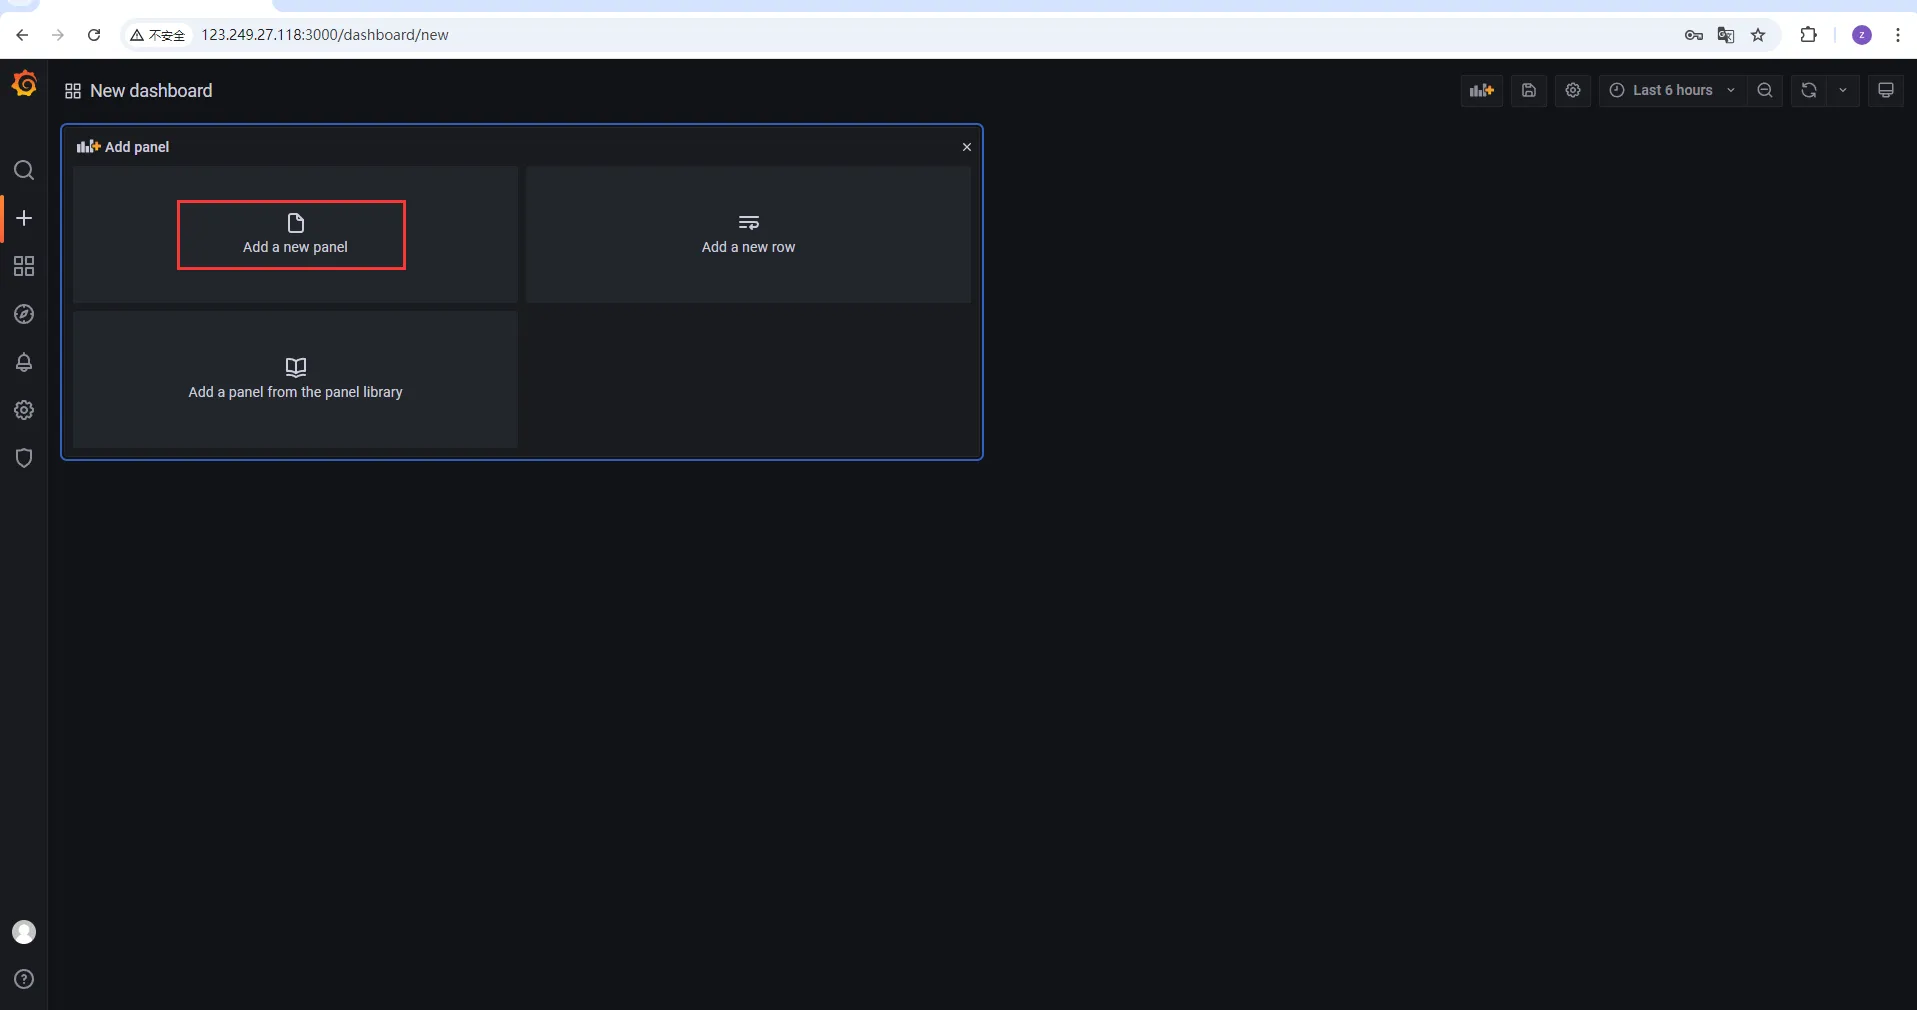Open the browser profile avatar
Image resolution: width=1917 pixels, height=1010 pixels.
1862,35
